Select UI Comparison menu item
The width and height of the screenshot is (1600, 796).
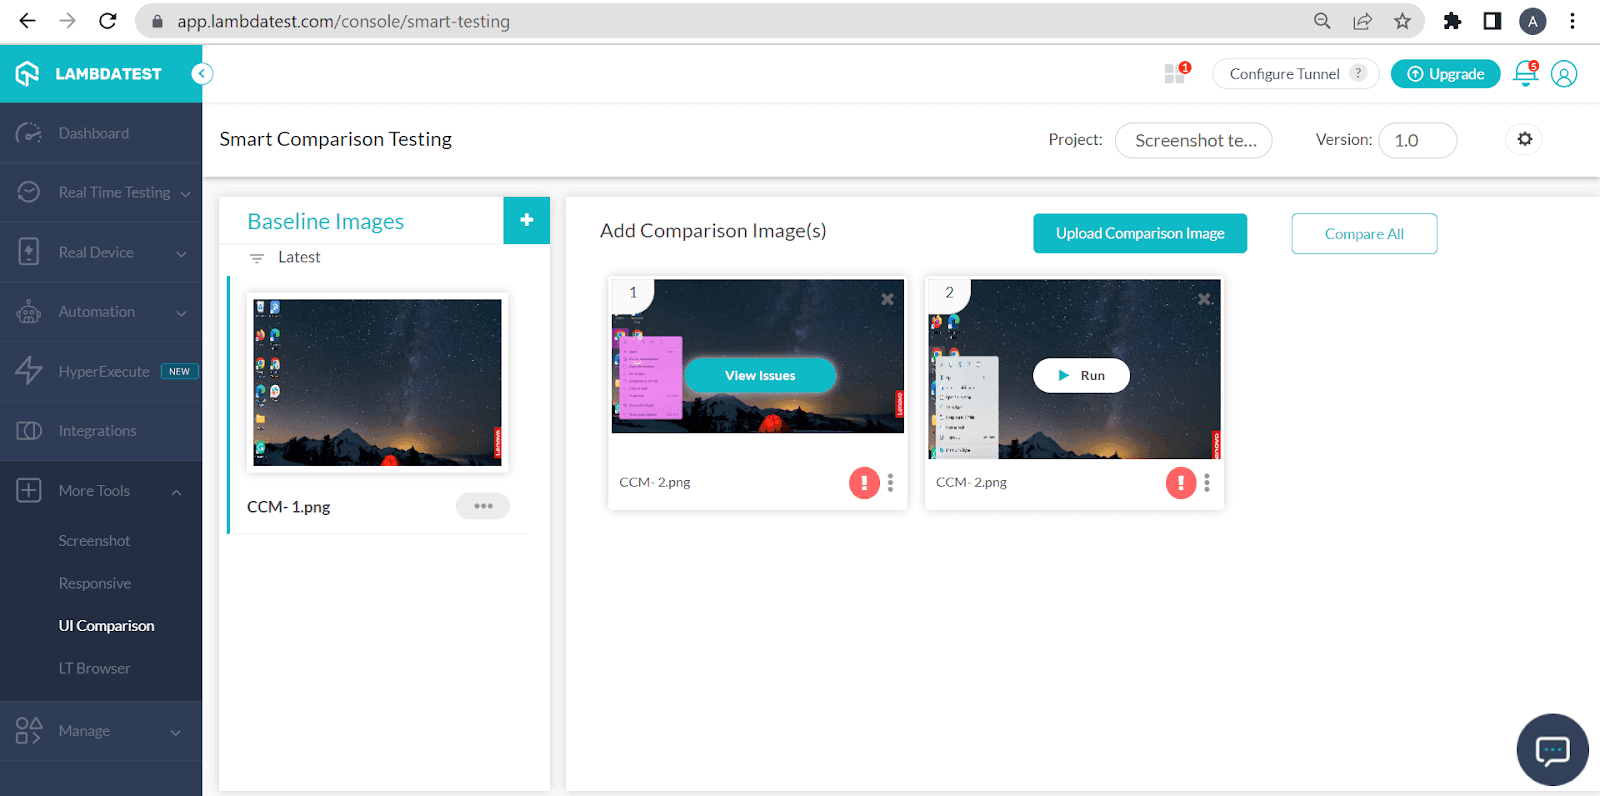pos(106,626)
